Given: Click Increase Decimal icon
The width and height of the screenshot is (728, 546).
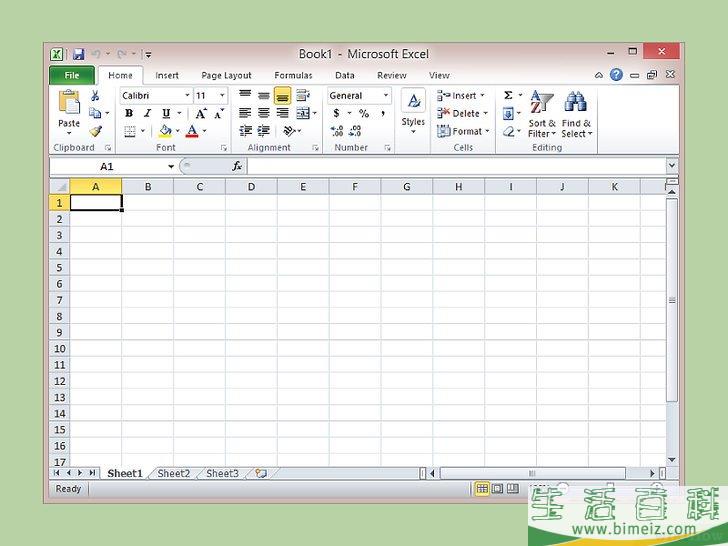Looking at the screenshot, I should click(x=337, y=131).
